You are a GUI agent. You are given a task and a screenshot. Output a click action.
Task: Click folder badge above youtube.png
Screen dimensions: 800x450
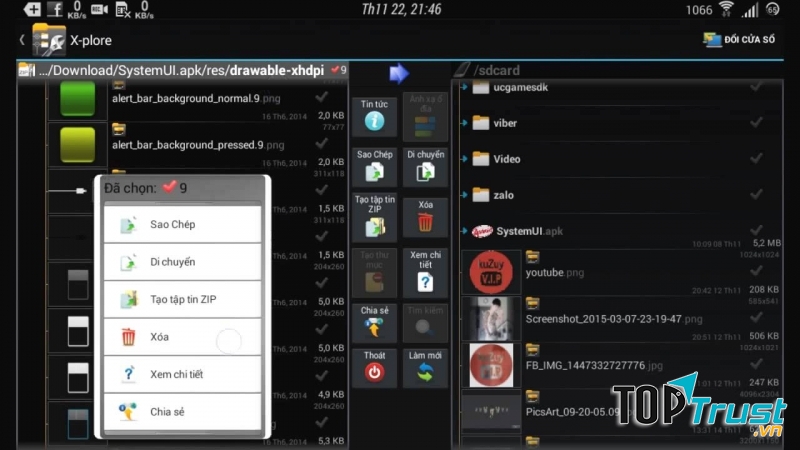coord(532,257)
